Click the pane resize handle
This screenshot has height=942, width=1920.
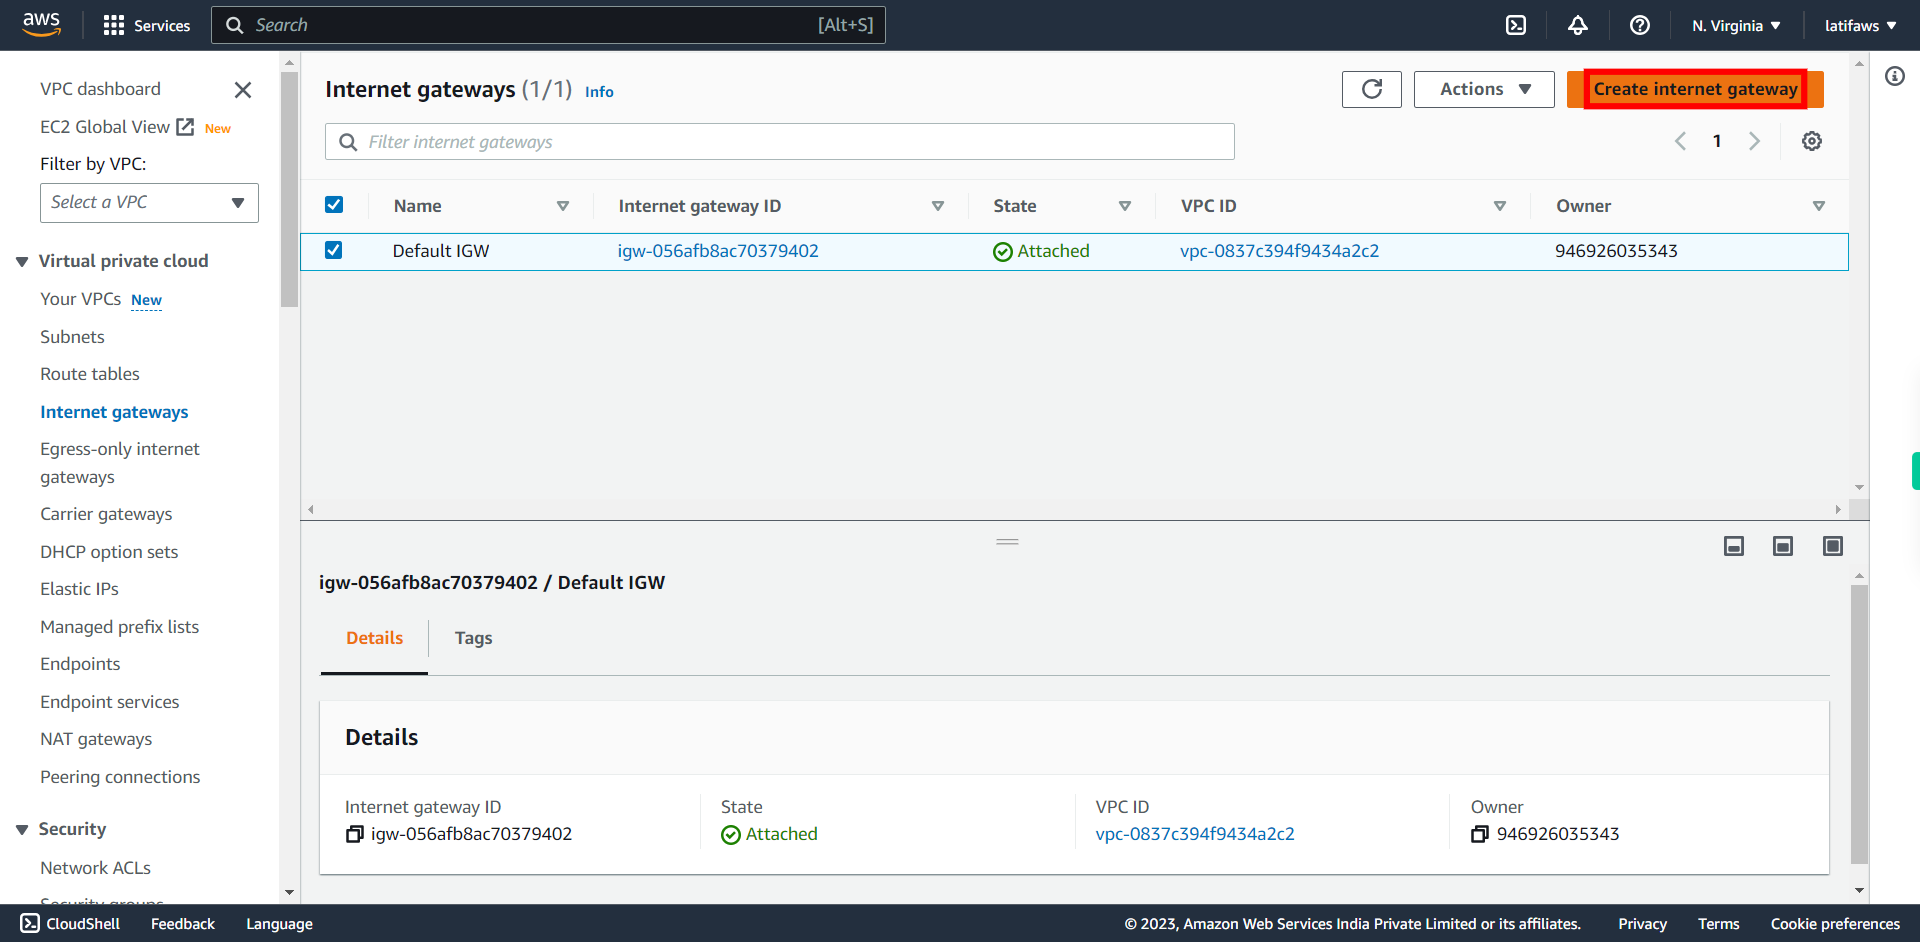(x=1007, y=542)
